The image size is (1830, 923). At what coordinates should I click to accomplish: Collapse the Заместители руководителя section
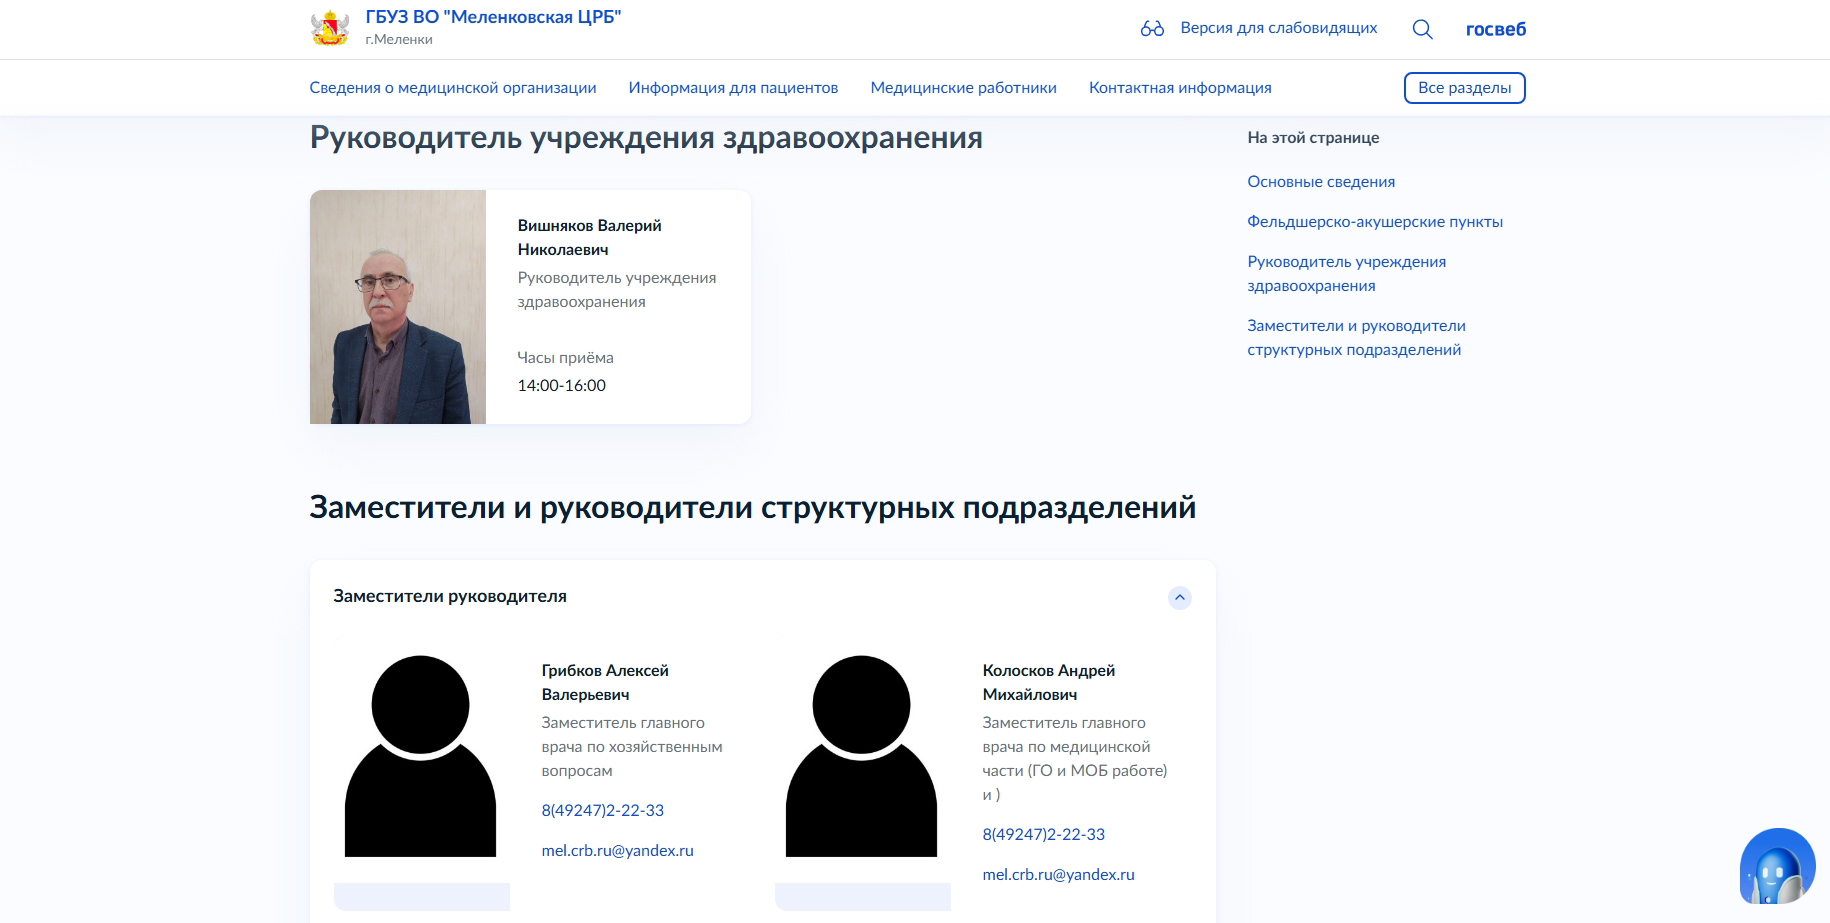tap(1180, 598)
